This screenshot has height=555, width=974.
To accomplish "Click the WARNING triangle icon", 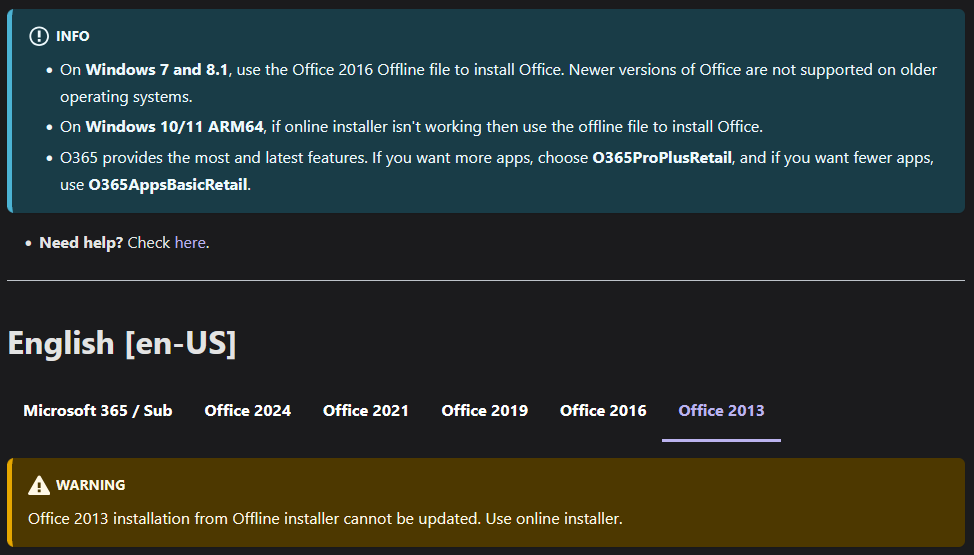I will [x=39, y=485].
